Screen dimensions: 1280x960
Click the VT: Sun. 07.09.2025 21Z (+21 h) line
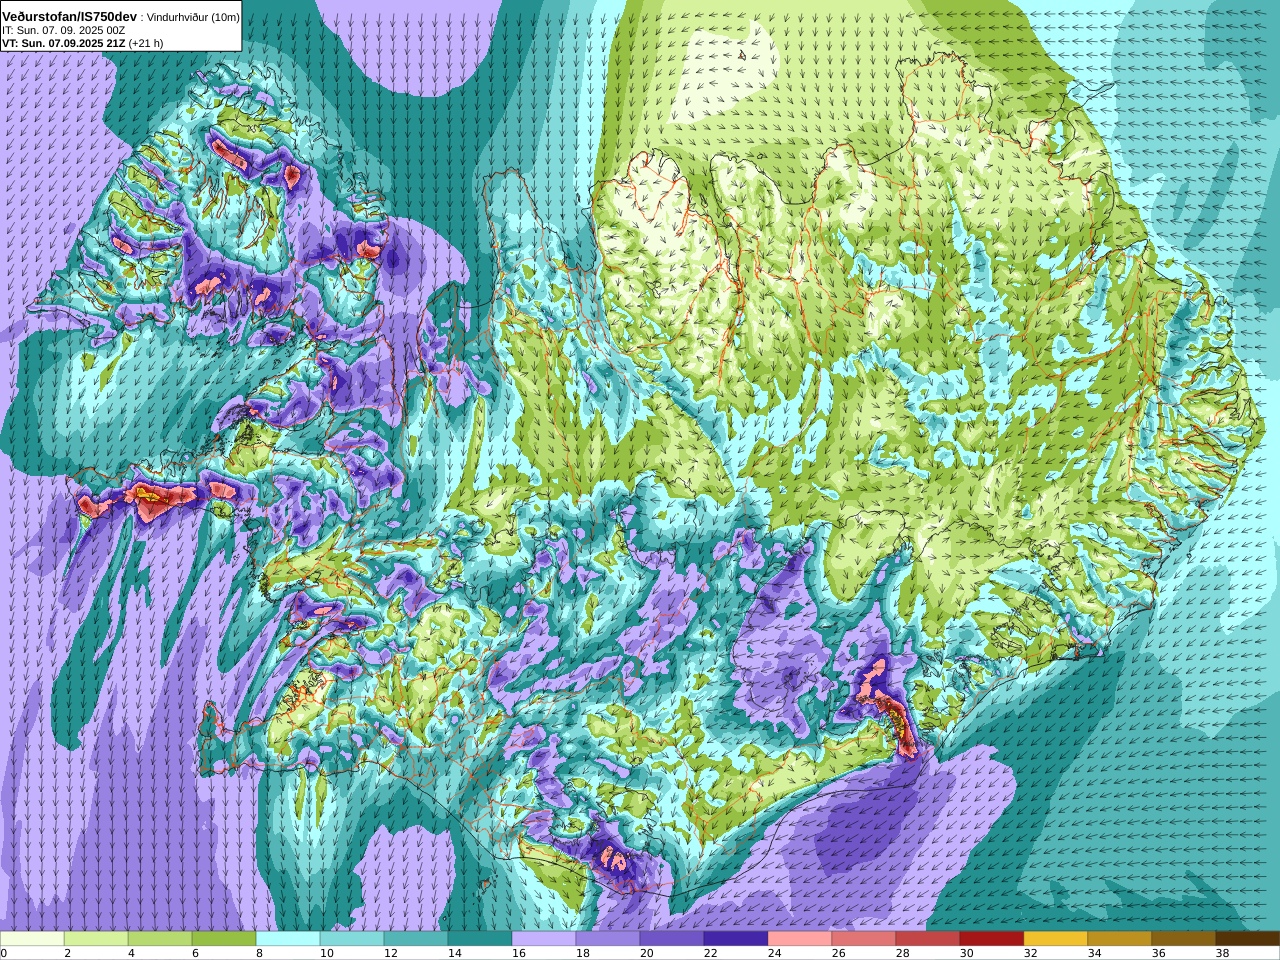point(82,43)
